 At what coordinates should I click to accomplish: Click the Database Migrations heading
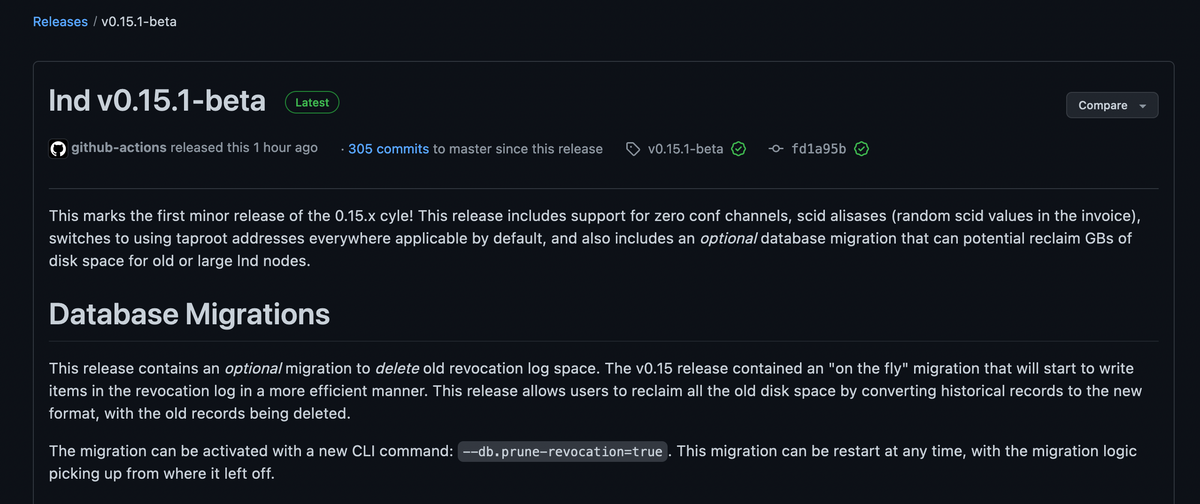pyautogui.click(x=189, y=314)
